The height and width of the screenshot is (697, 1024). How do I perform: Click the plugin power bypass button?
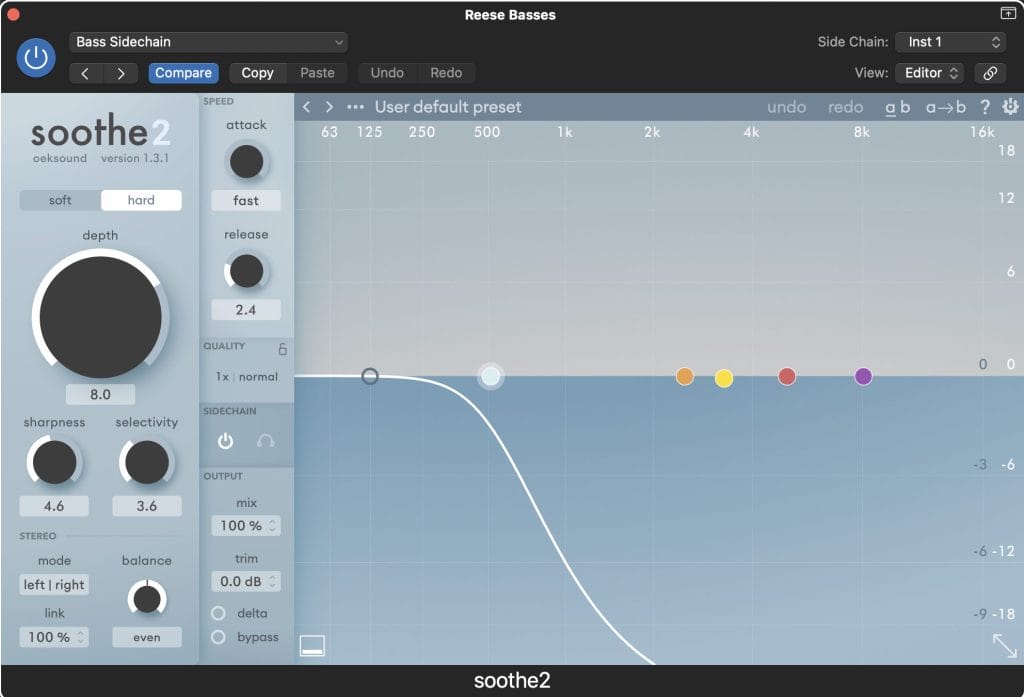(x=36, y=58)
